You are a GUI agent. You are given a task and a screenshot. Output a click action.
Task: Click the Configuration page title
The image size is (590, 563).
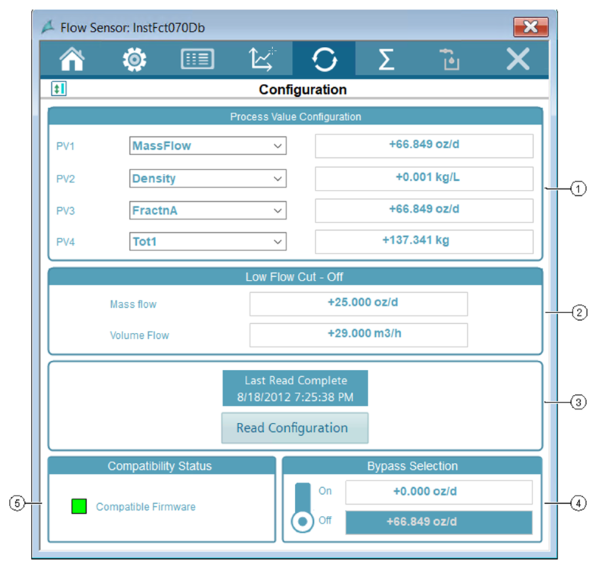[x=303, y=90]
